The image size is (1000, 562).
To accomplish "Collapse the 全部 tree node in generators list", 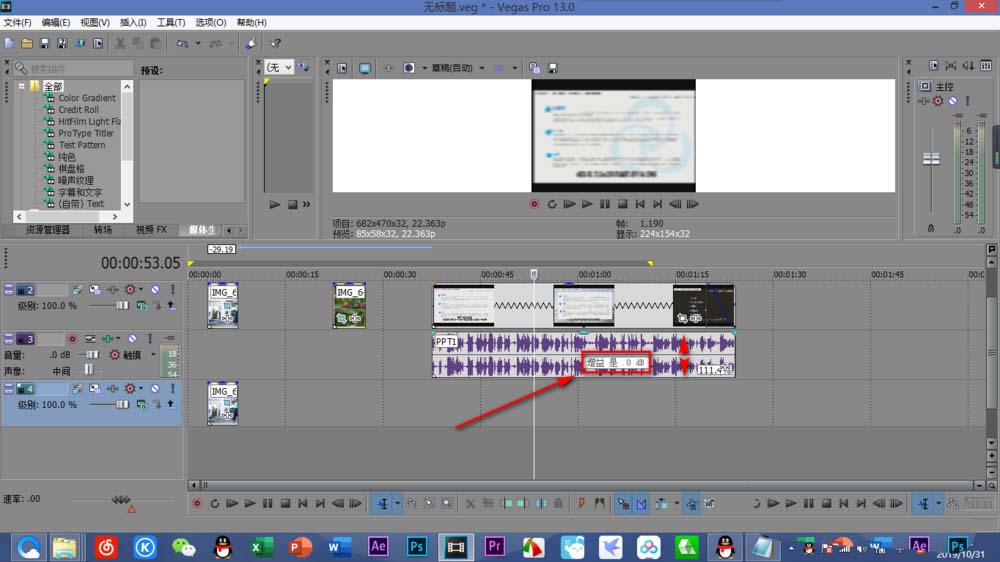I will (x=21, y=86).
